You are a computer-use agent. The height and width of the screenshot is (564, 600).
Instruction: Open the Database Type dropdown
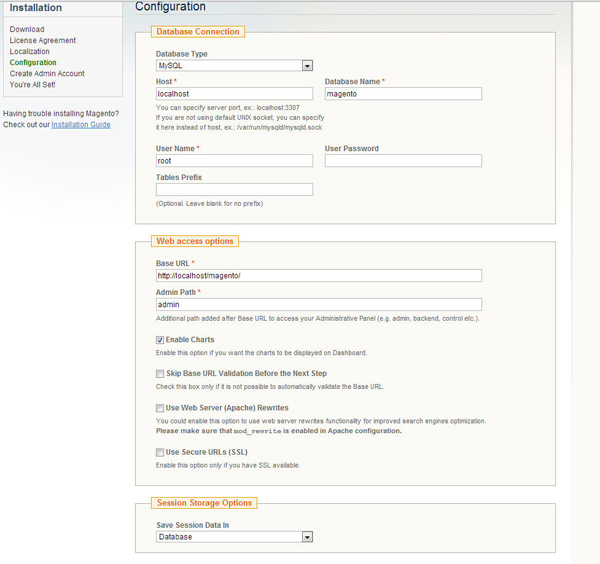pyautogui.click(x=234, y=66)
